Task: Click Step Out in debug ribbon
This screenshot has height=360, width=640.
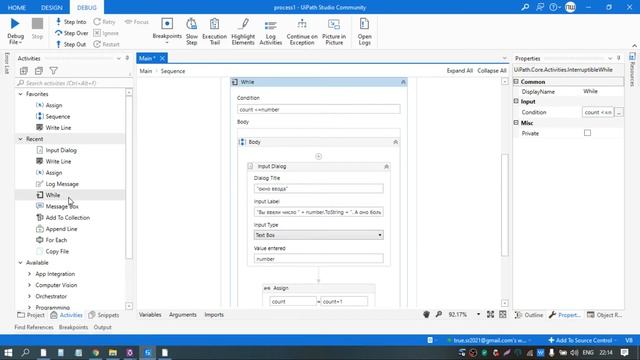Action: (71, 44)
